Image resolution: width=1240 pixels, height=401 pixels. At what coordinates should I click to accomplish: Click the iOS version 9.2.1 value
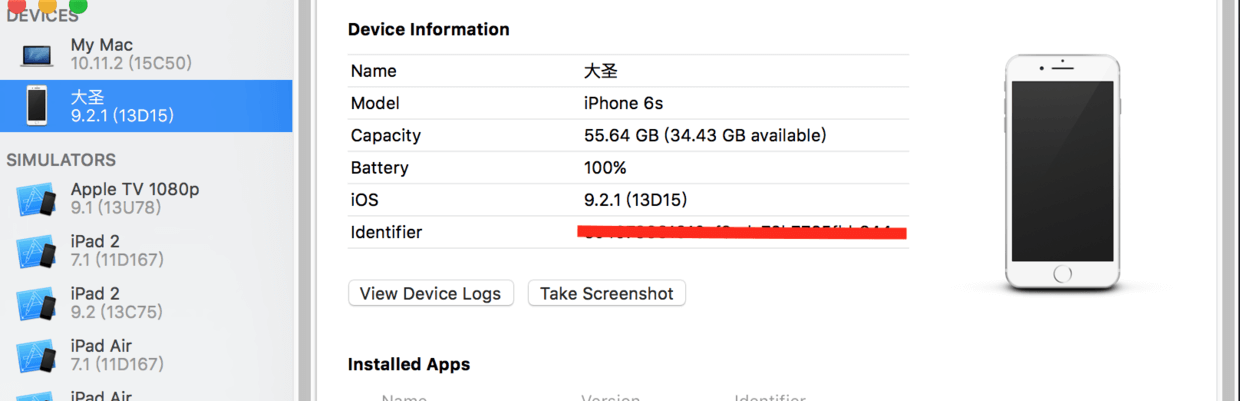coord(635,200)
